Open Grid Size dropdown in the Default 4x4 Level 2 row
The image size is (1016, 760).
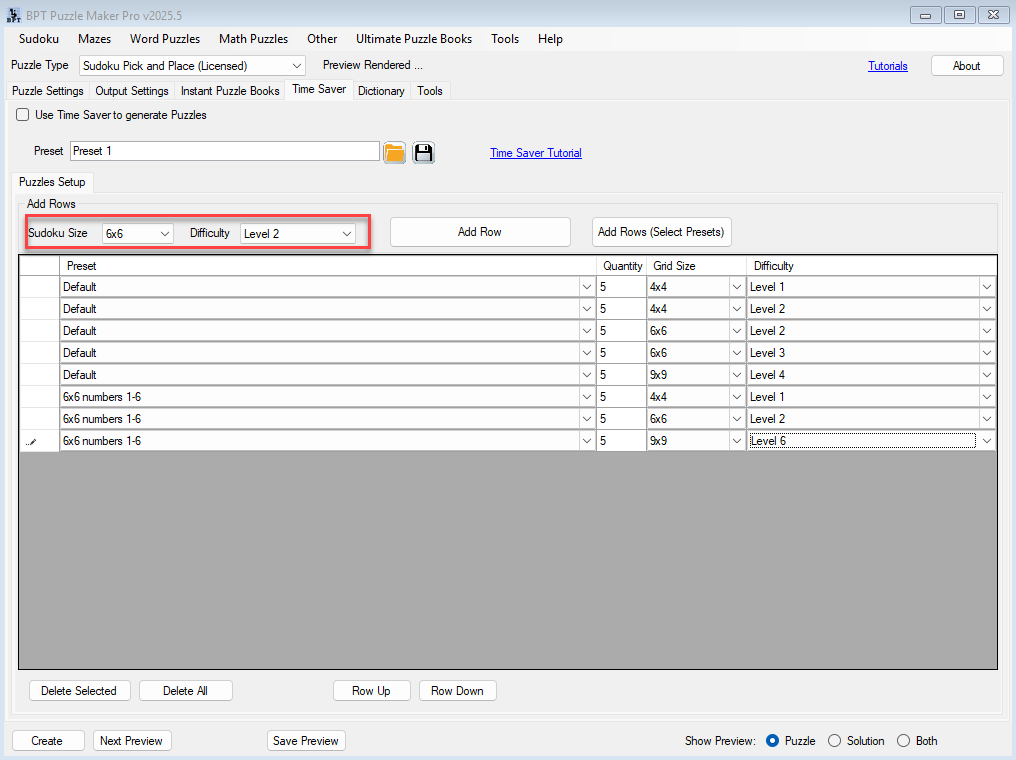click(737, 309)
